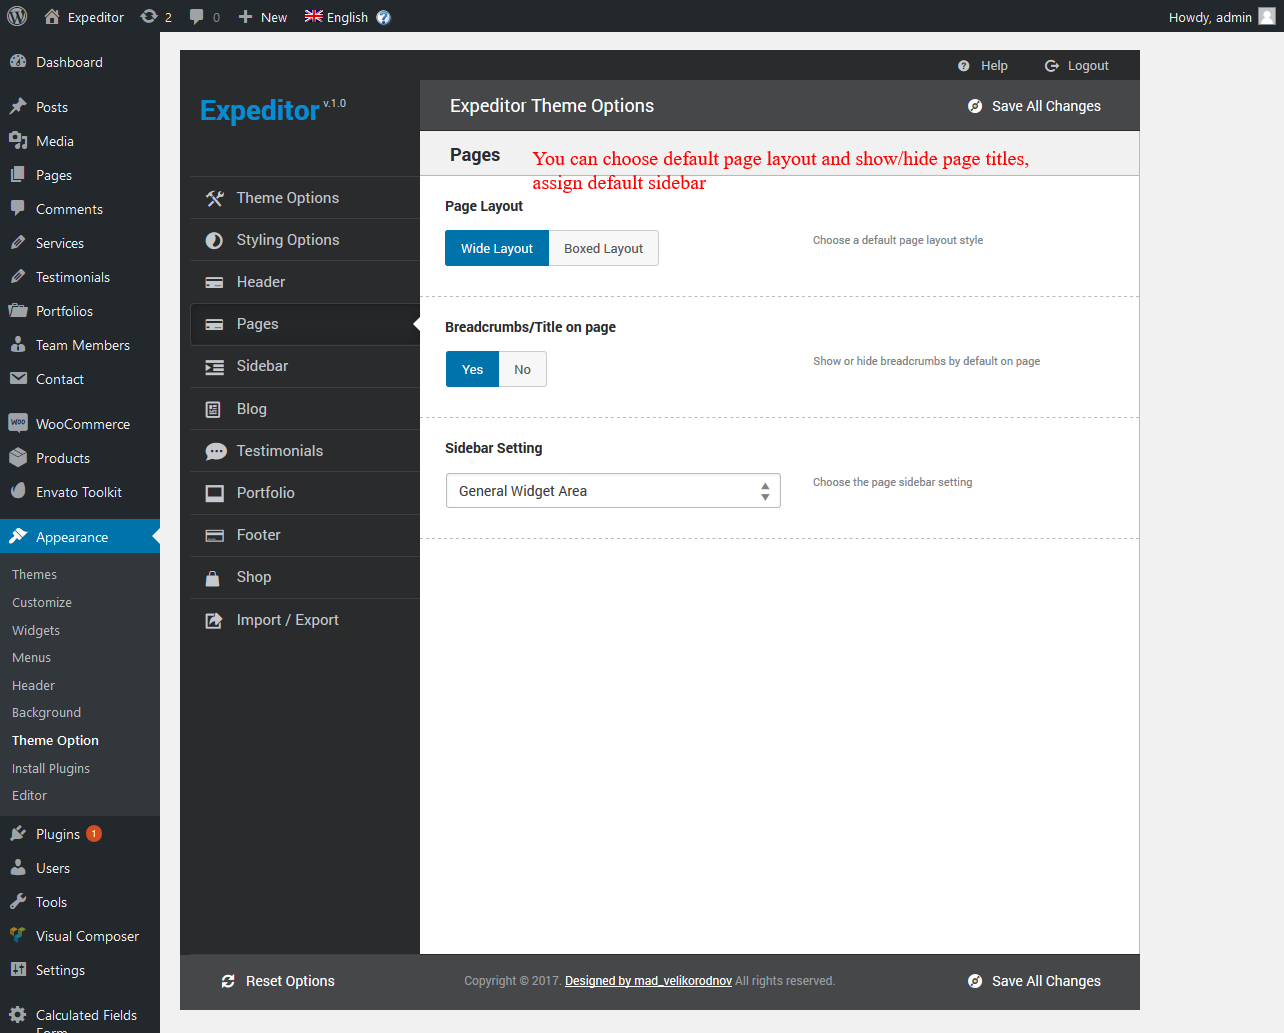
Task: Click the WordPress logo icon
Action: tap(17, 16)
